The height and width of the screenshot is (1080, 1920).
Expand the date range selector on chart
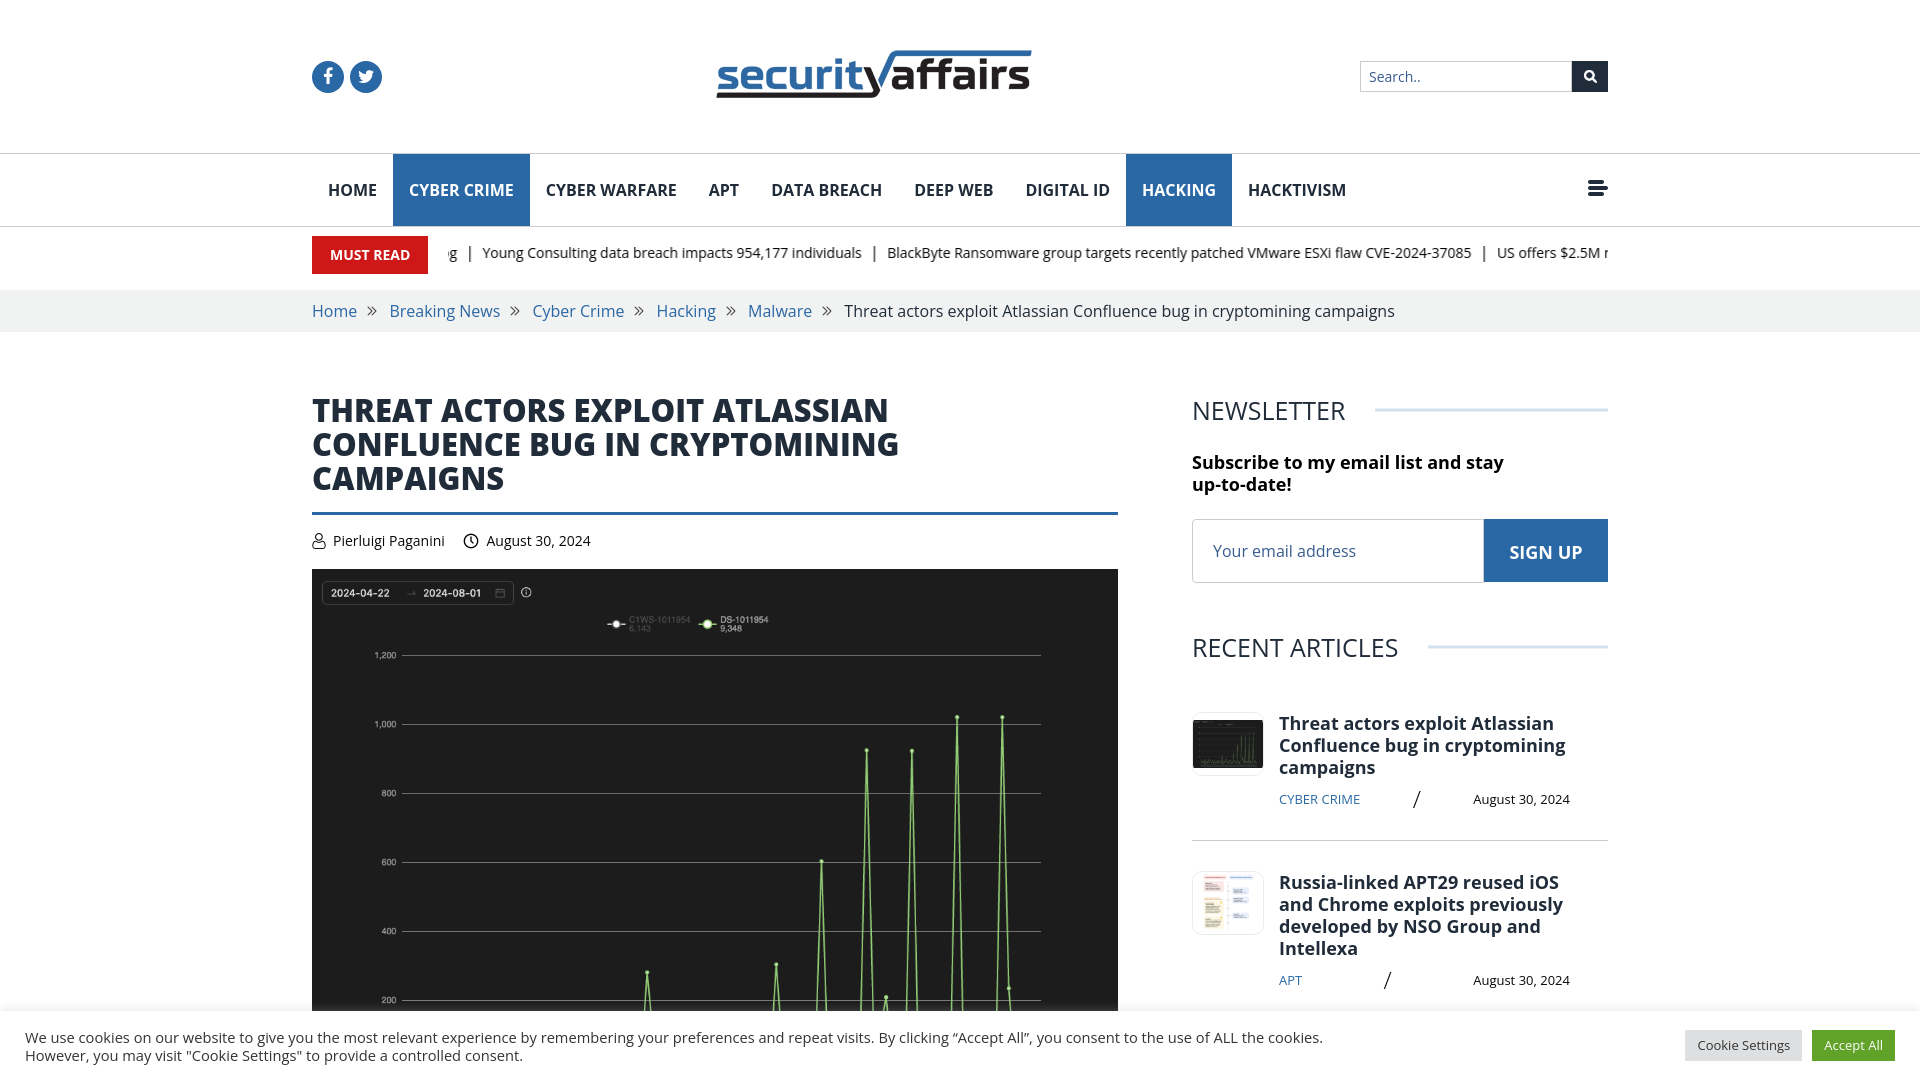(501, 593)
